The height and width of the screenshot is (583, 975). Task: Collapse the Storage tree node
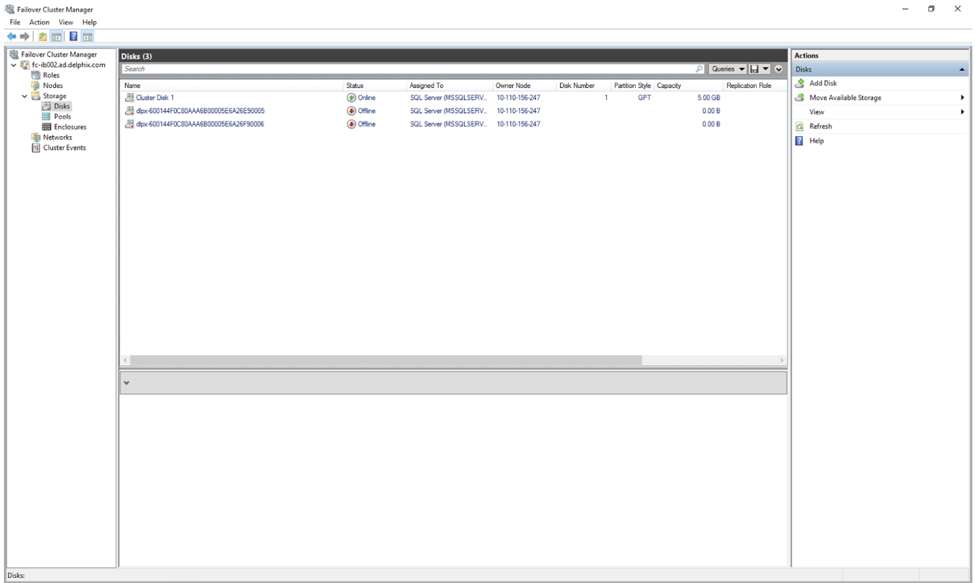click(25, 96)
